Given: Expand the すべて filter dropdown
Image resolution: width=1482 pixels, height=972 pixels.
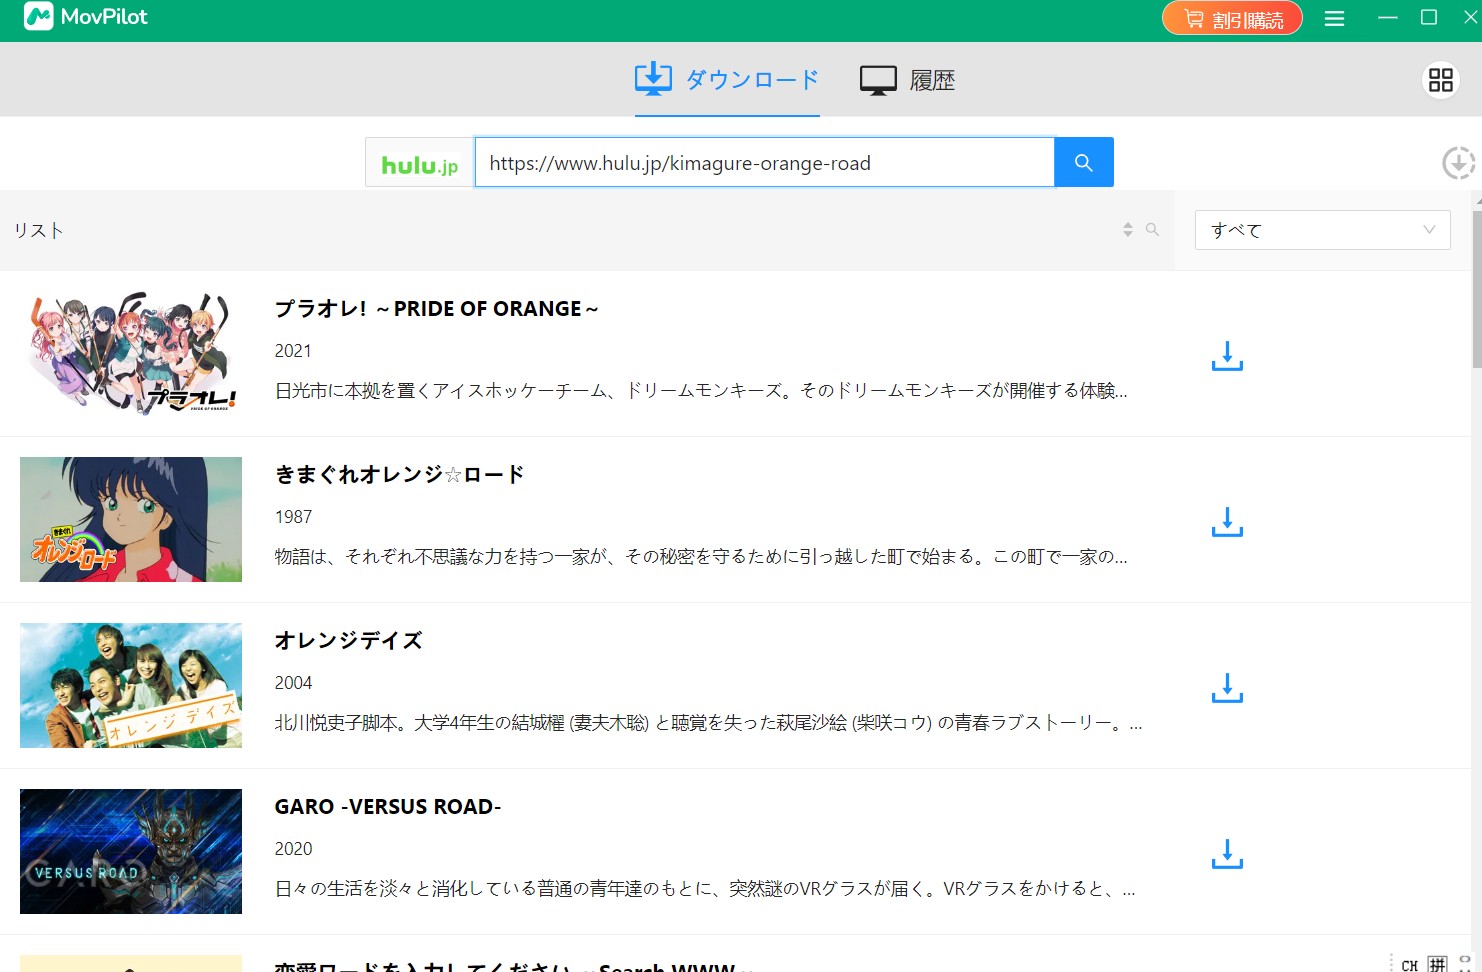Looking at the screenshot, I should [1322, 230].
